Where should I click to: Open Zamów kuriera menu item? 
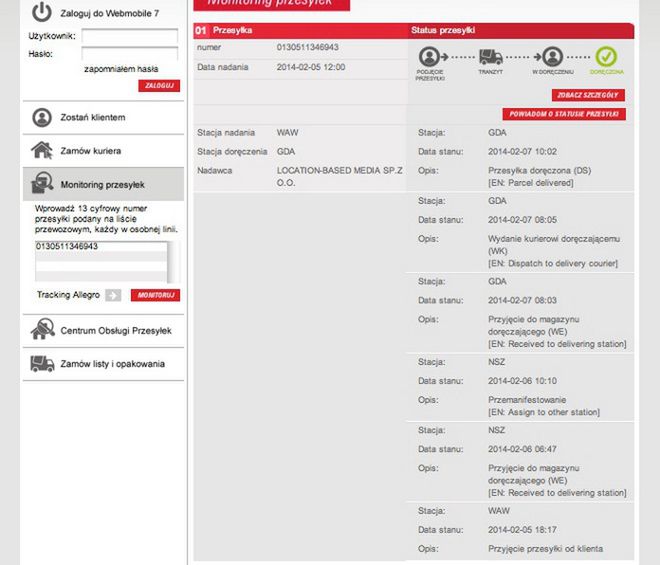coord(104,151)
